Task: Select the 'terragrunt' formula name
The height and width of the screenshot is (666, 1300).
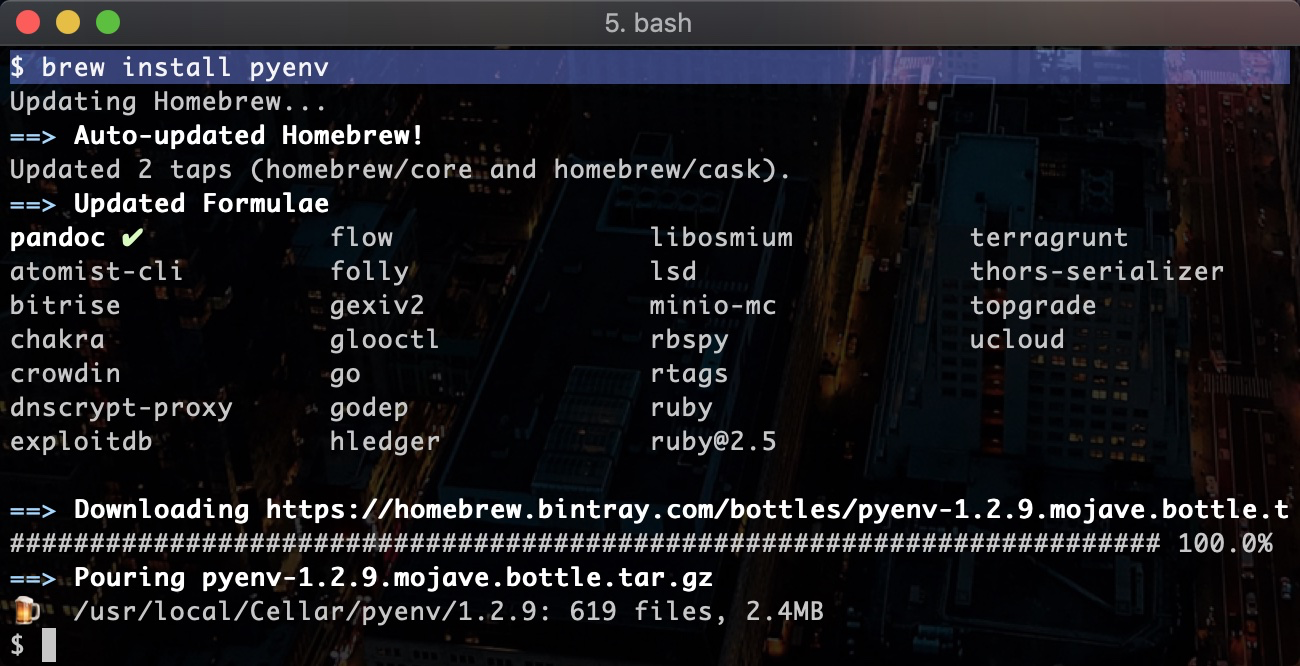Action: [x=1049, y=238]
